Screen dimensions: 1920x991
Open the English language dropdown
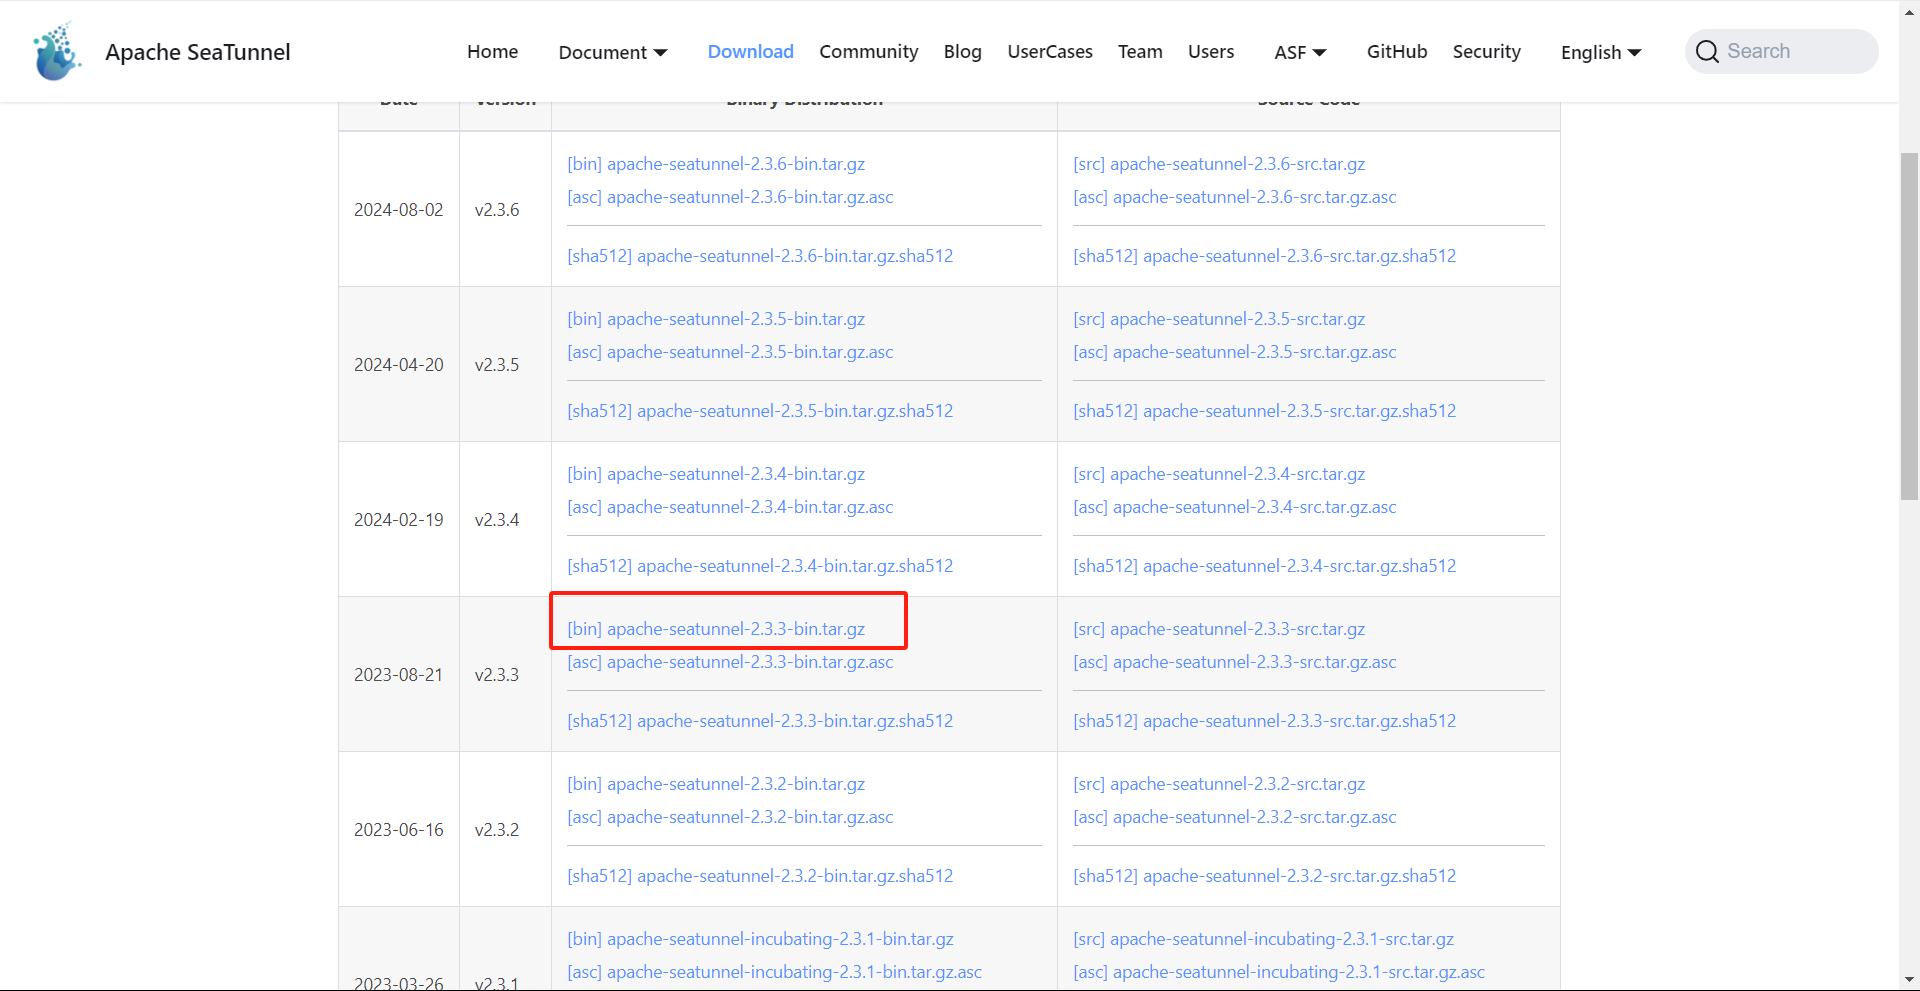click(x=1601, y=52)
